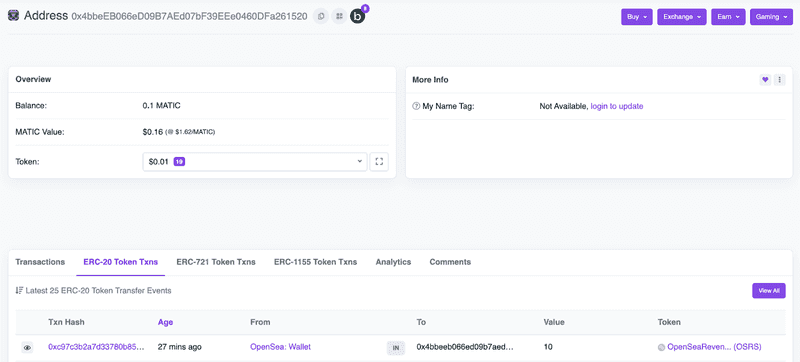Click the View All button

pyautogui.click(x=769, y=291)
